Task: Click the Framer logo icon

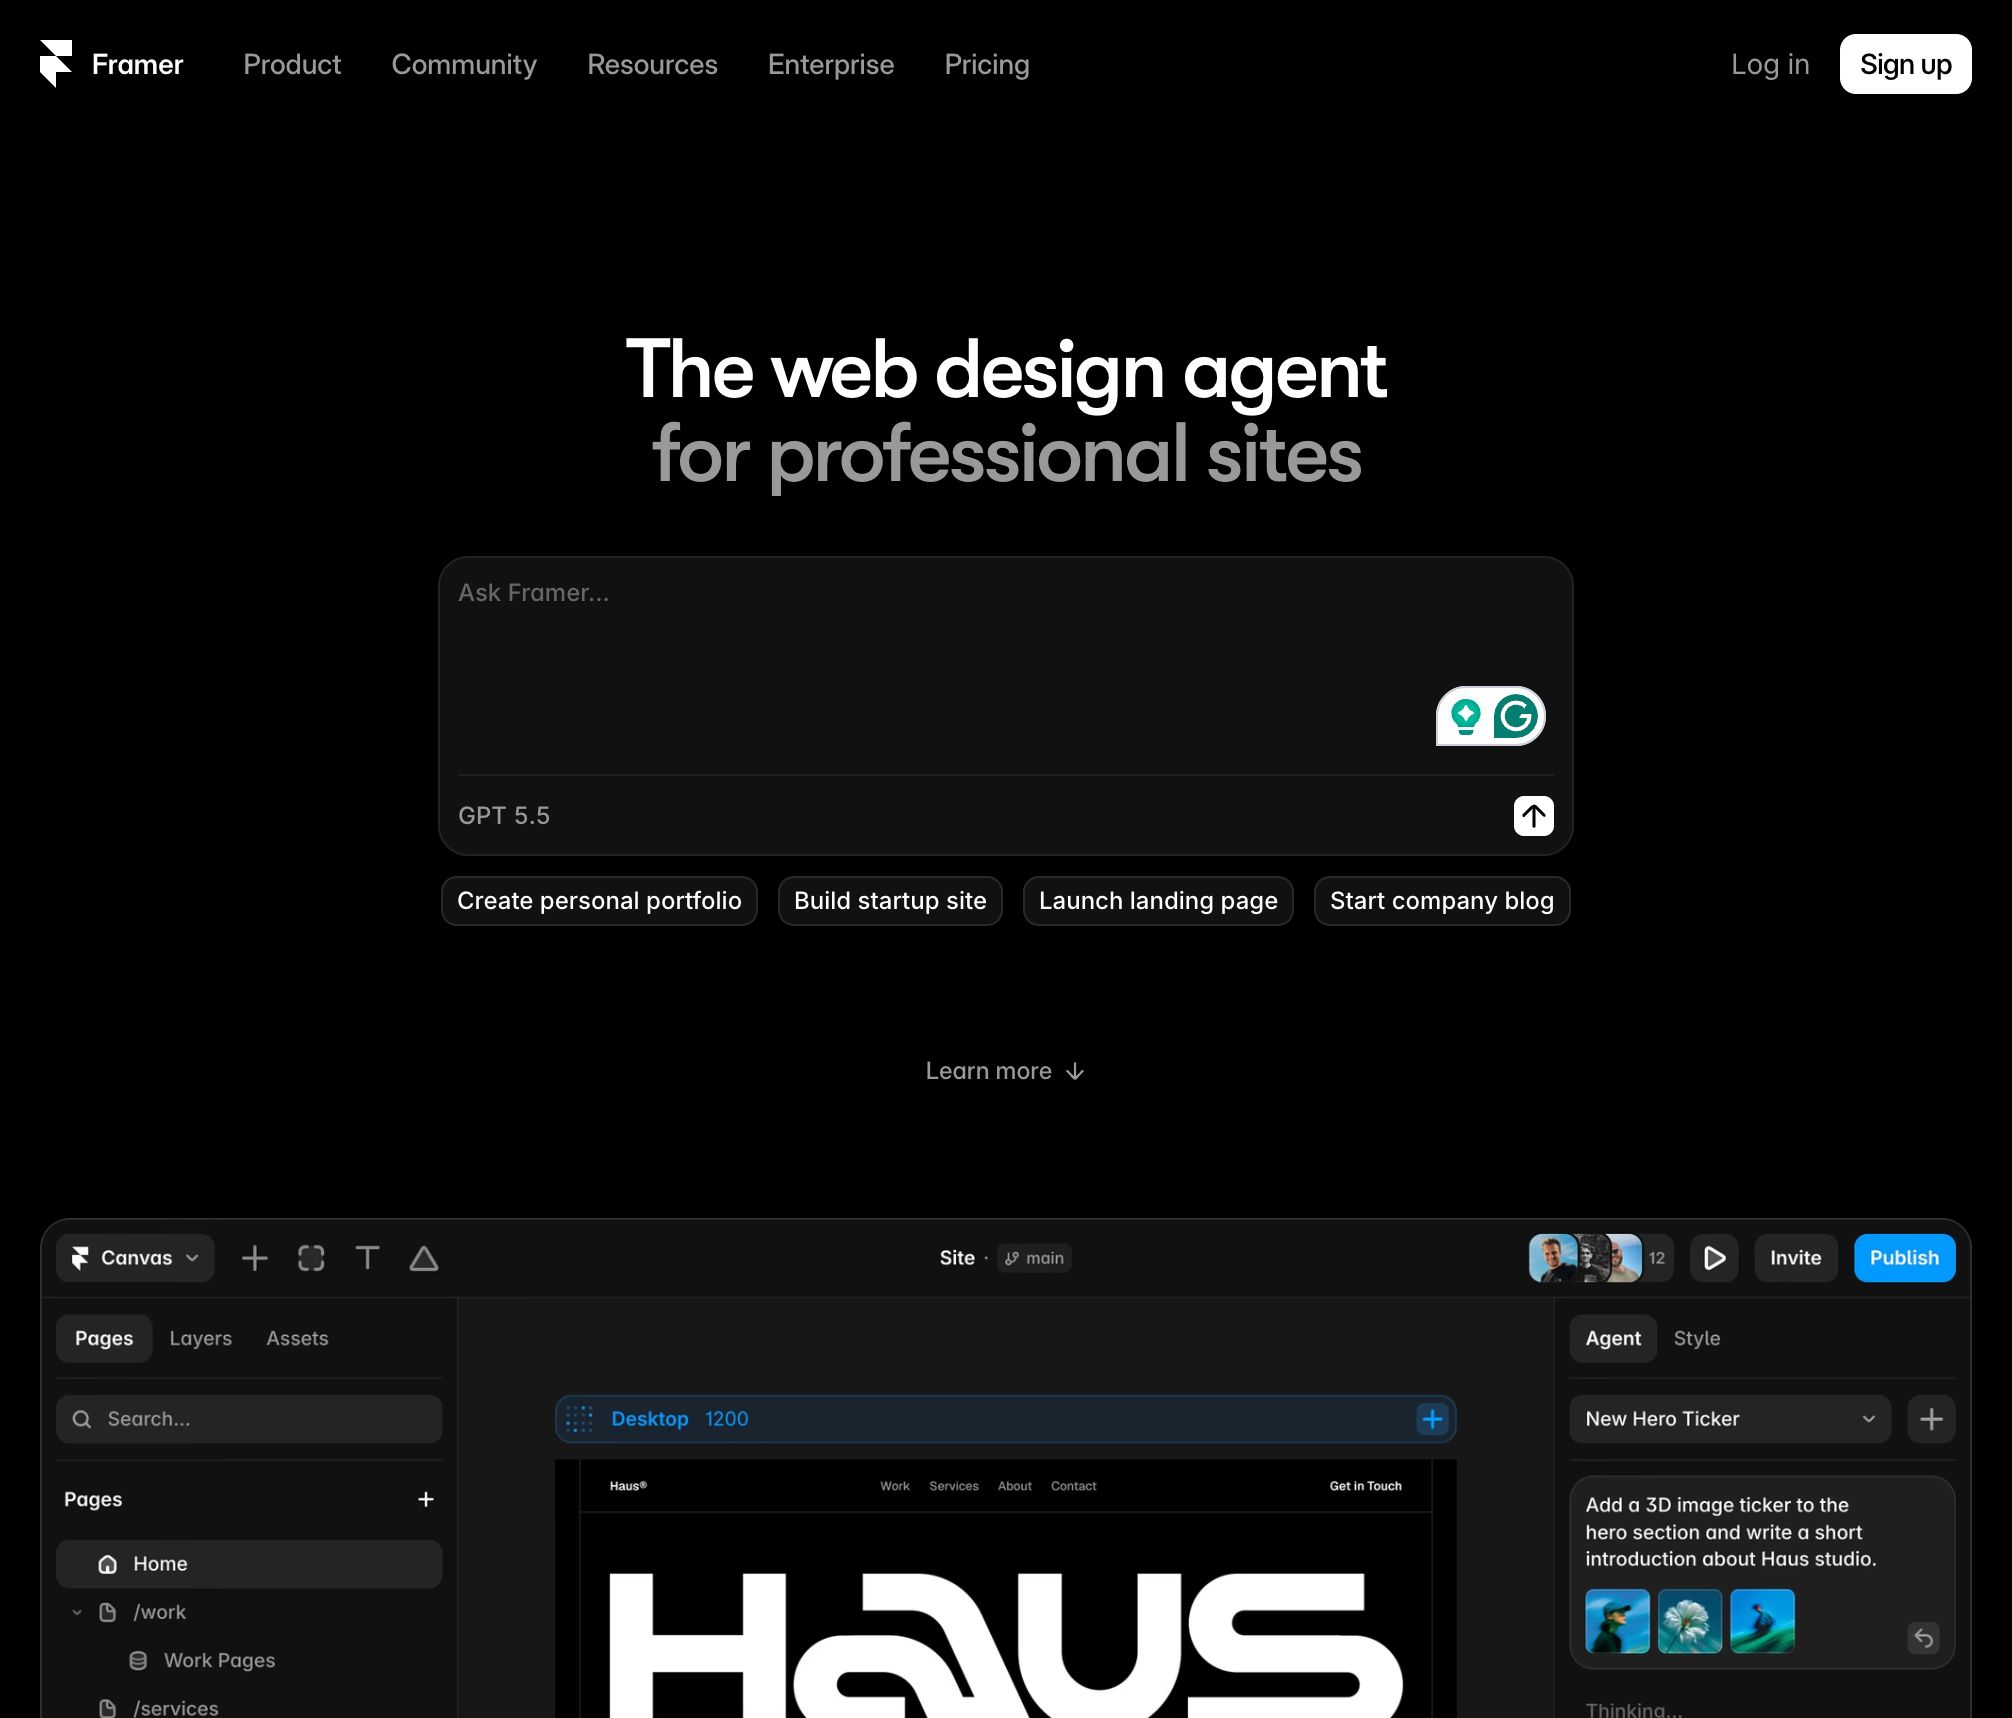Action: (x=56, y=64)
